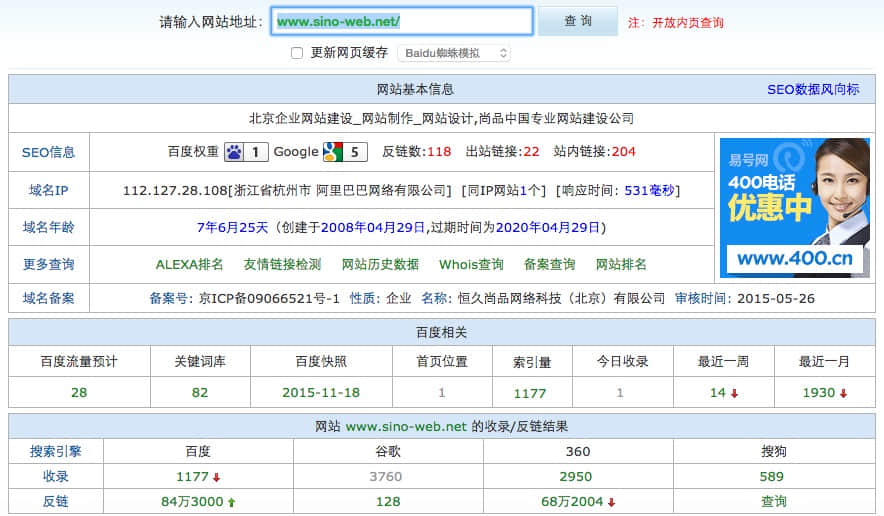This screenshot has width=884, height=516.
Task: Open the ALEXA排名 link
Action: [189, 264]
